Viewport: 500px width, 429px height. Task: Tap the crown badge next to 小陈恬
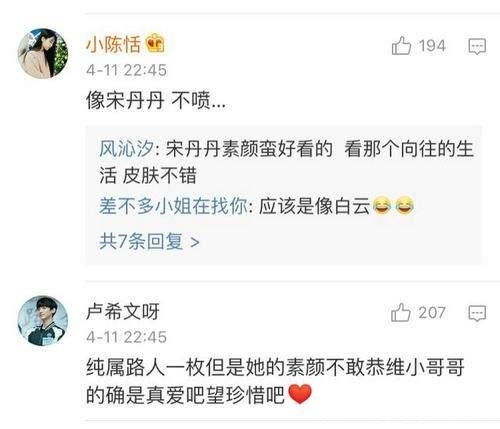[155, 43]
